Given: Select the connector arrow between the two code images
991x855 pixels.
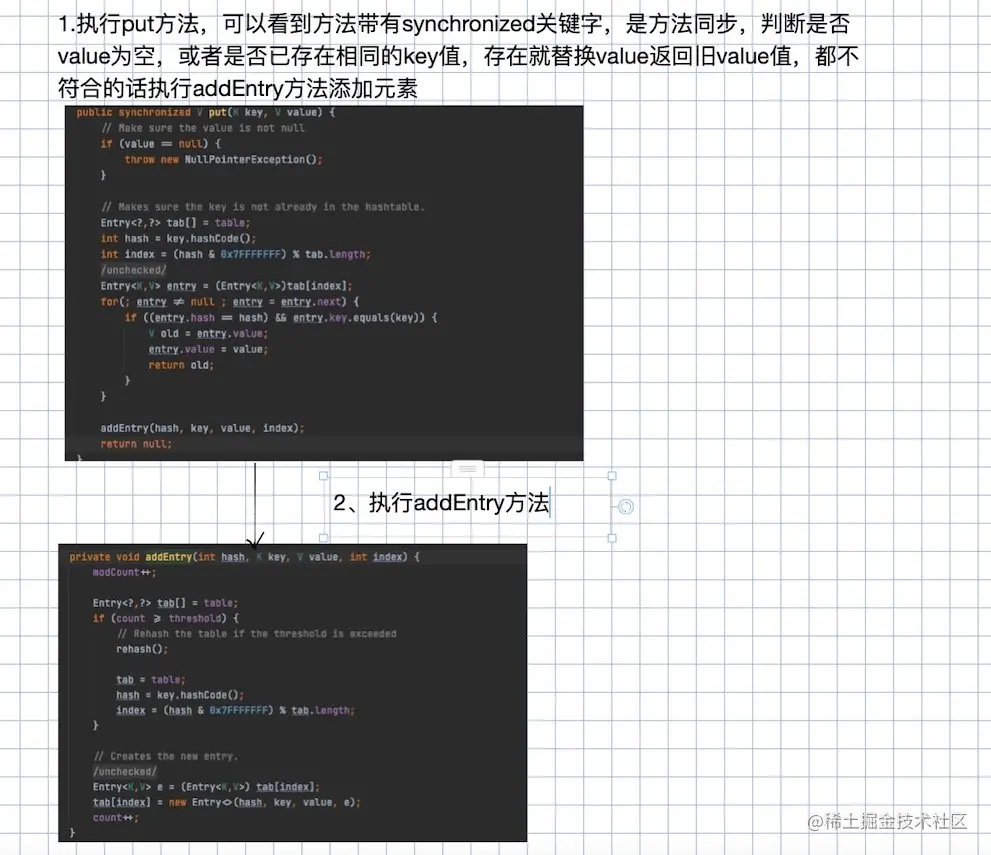Looking at the screenshot, I should 255,504.
